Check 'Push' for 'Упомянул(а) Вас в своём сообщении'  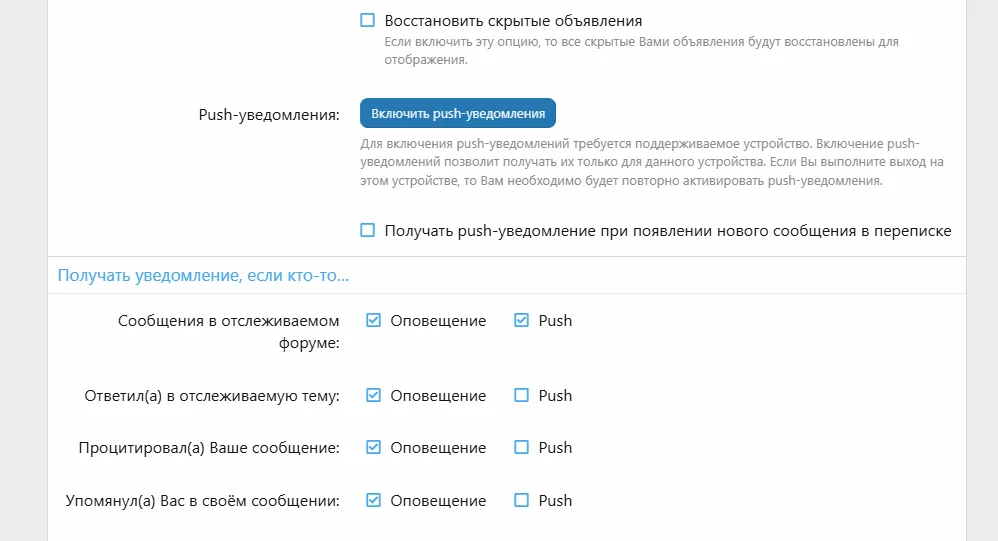tap(521, 501)
